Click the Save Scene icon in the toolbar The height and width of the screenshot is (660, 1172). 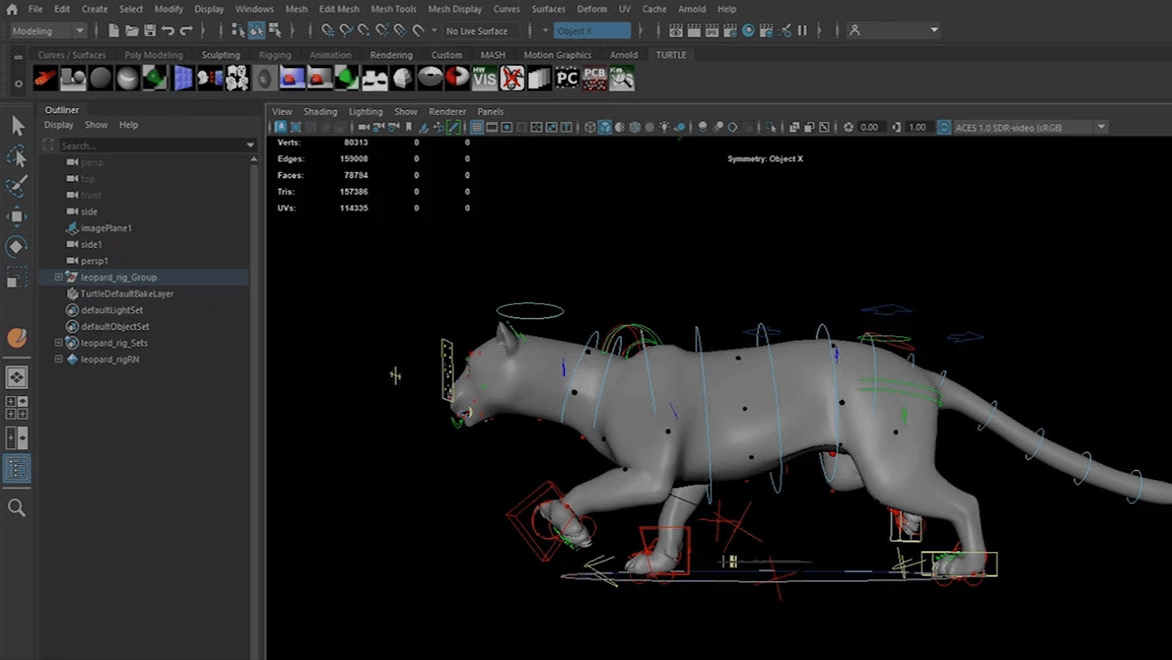[151, 31]
